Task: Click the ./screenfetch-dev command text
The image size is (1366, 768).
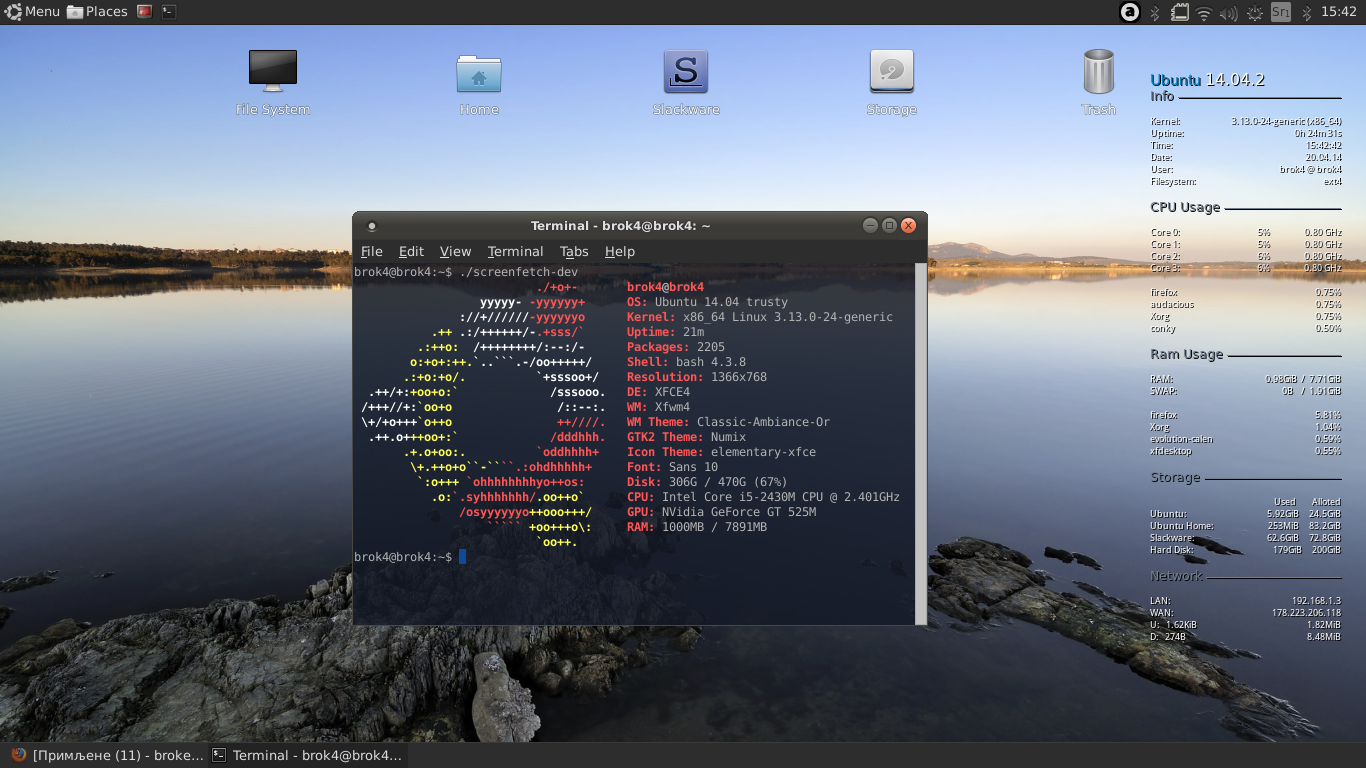Action: [518, 272]
